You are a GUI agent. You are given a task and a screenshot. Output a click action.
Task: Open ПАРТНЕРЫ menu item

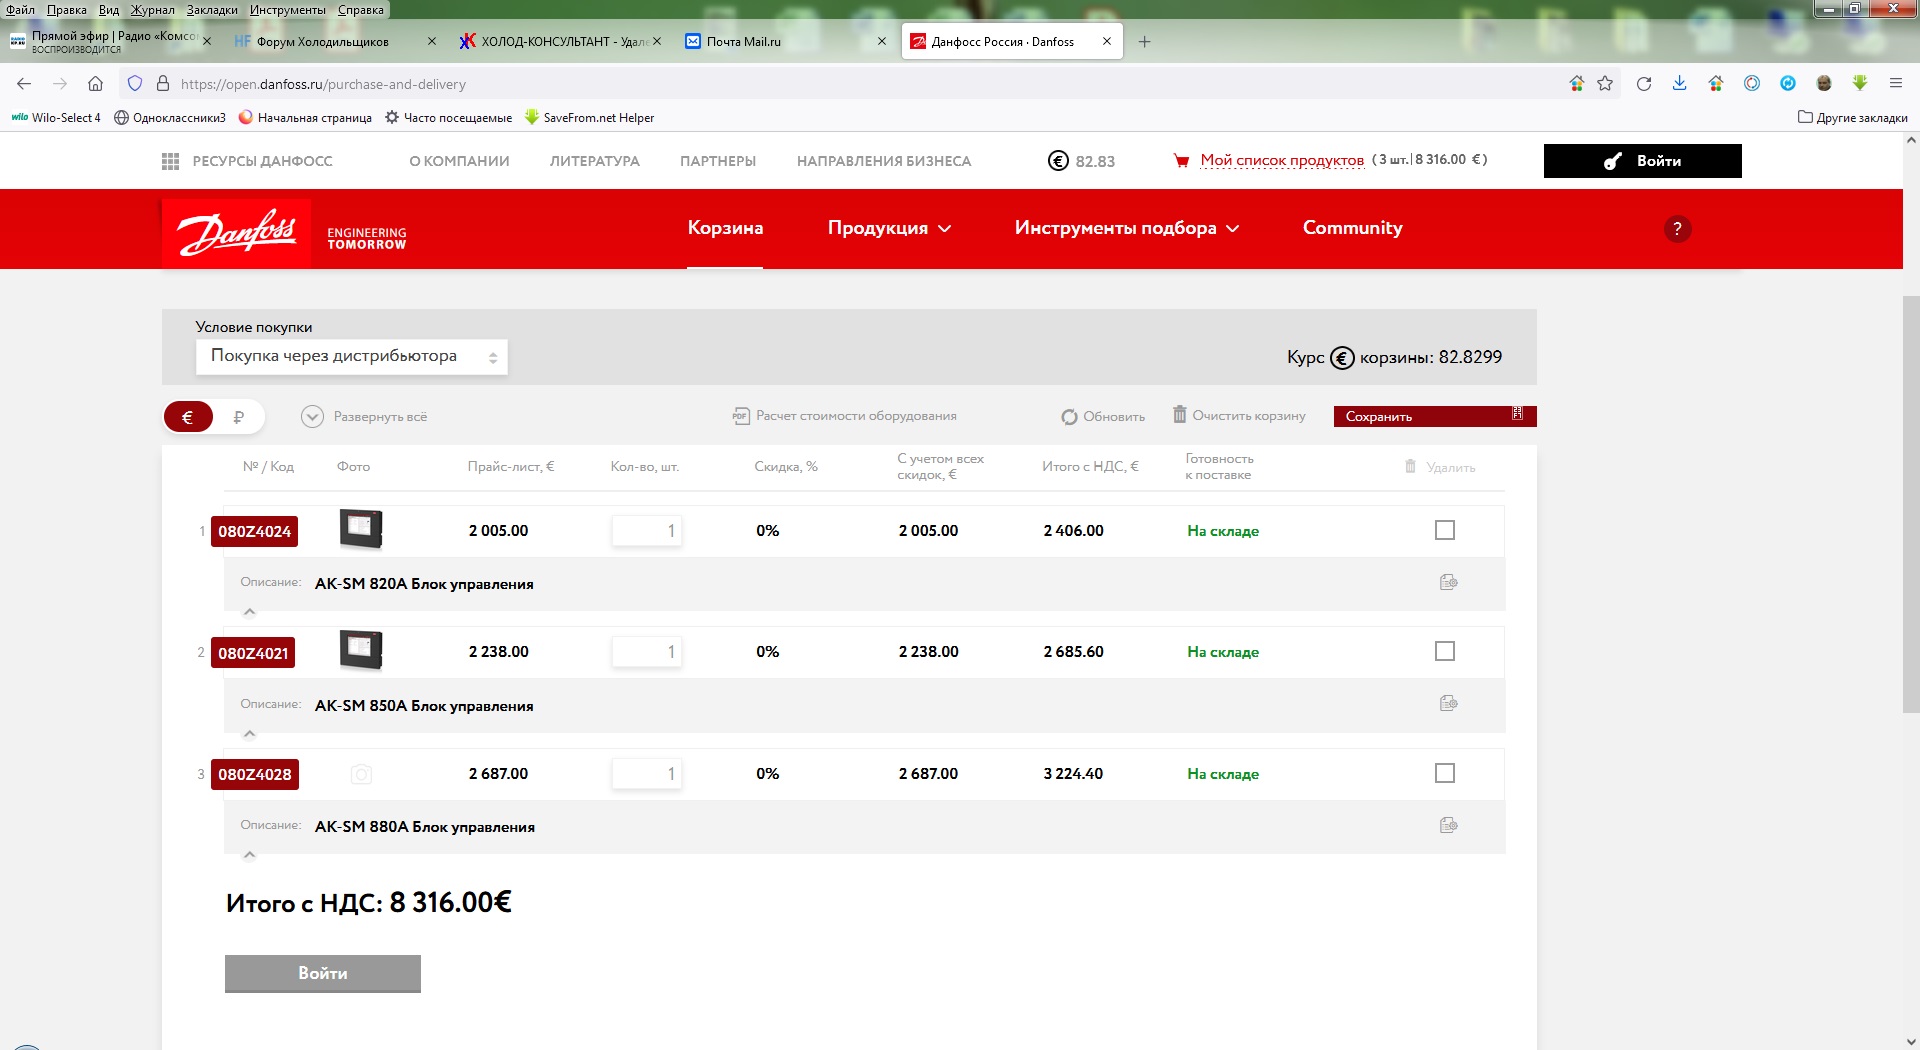[718, 161]
